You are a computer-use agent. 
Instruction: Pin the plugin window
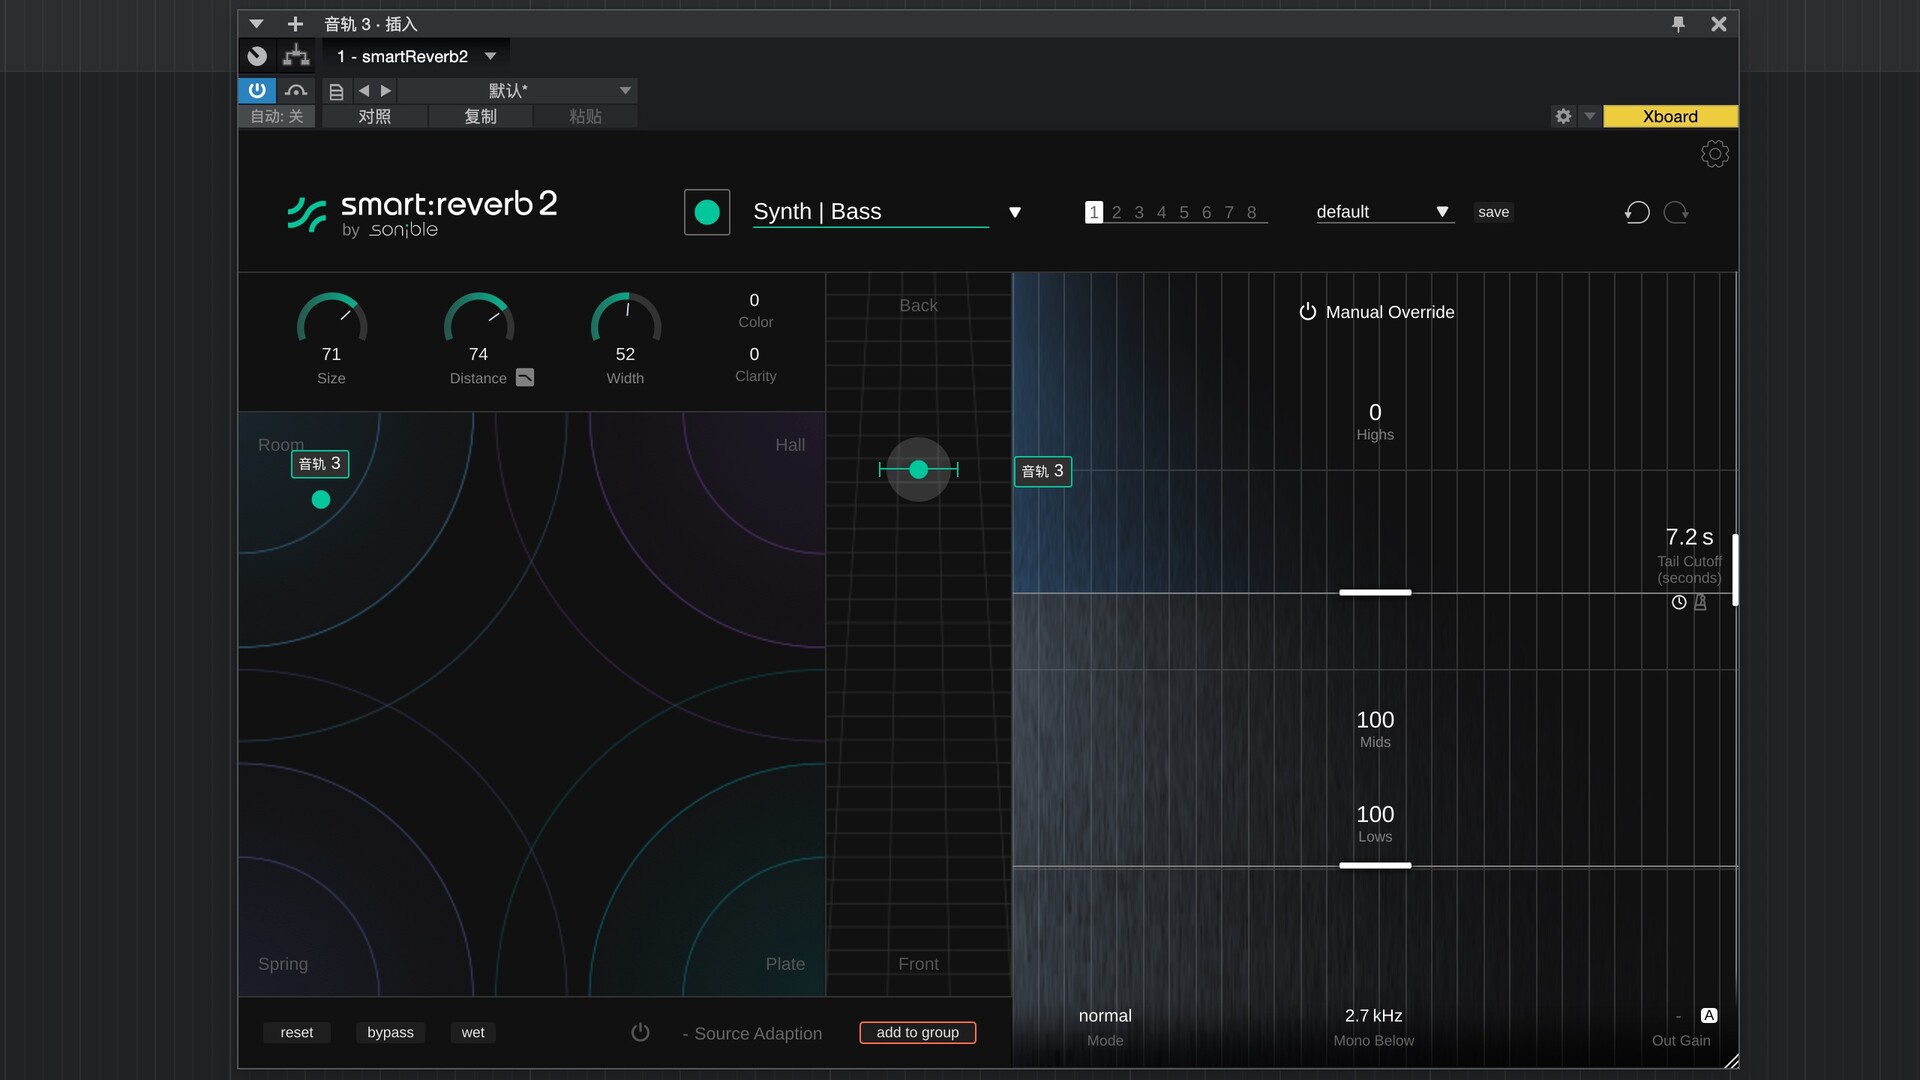point(1679,24)
